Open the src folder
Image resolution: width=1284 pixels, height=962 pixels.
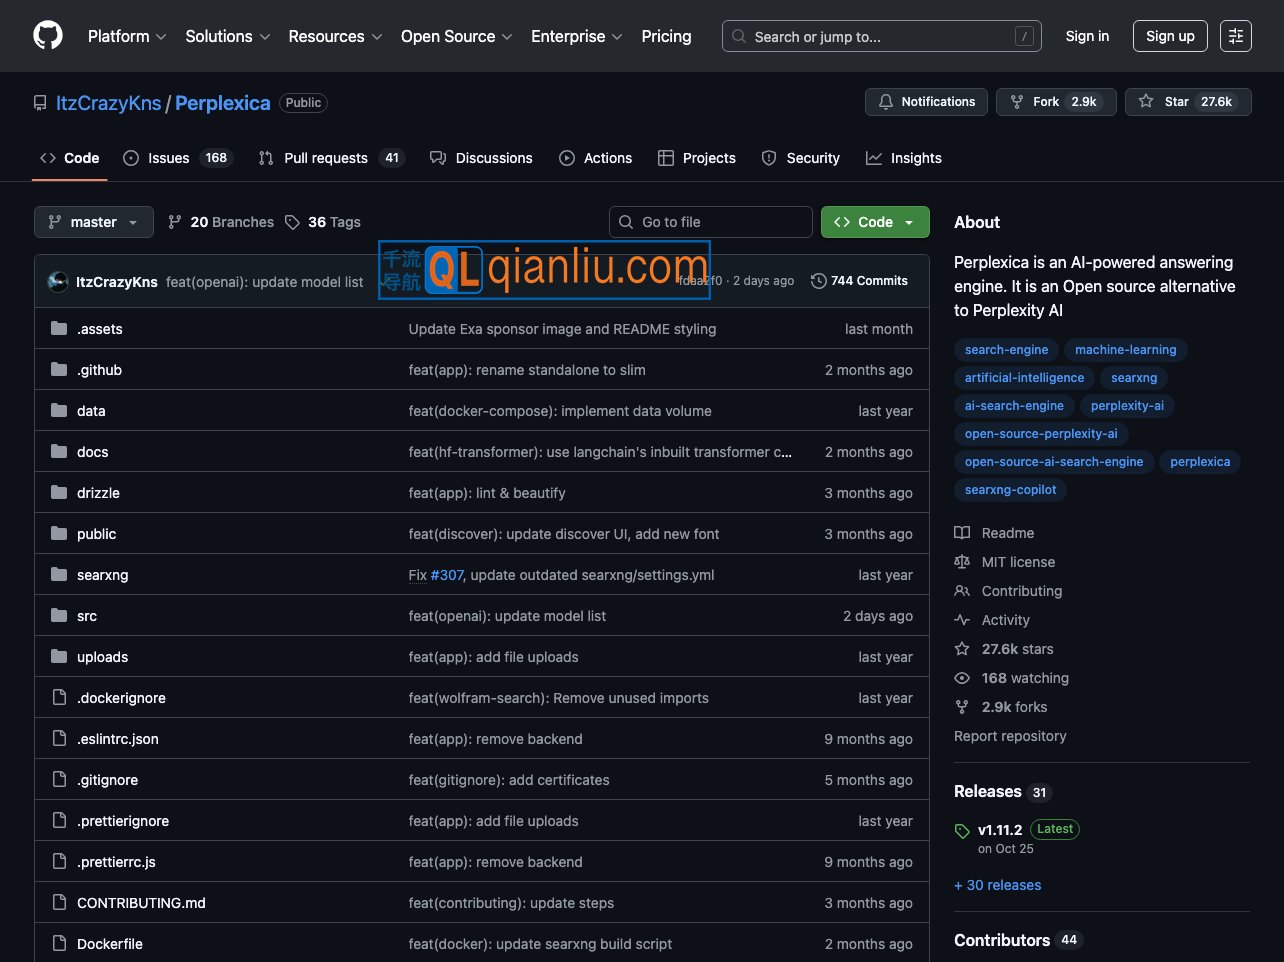pyautogui.click(x=87, y=616)
